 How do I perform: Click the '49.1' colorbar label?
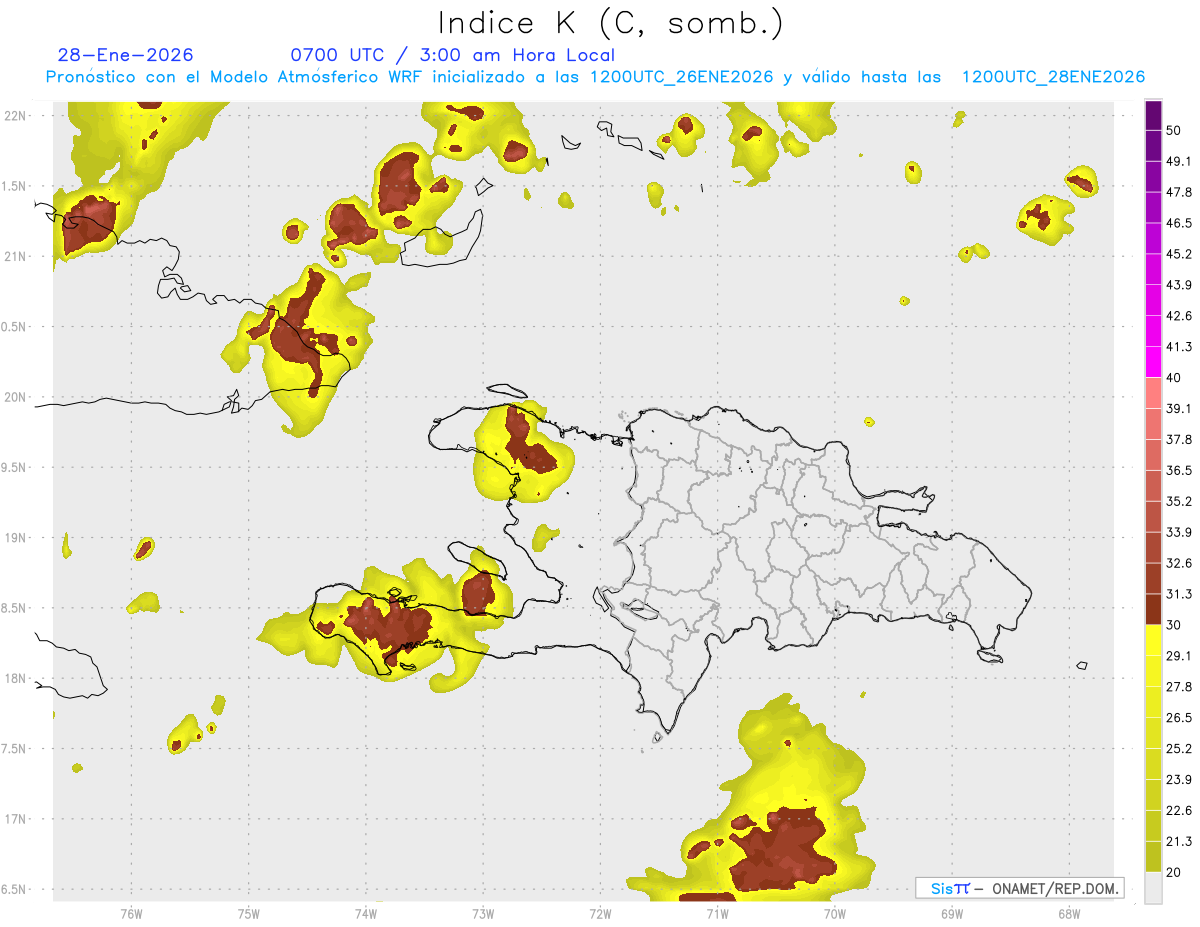1179,161
